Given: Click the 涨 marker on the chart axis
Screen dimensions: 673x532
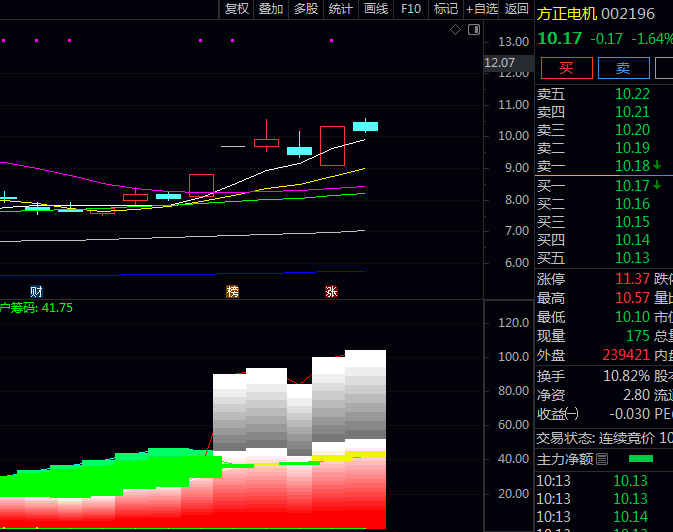Looking at the screenshot, I should point(331,292).
